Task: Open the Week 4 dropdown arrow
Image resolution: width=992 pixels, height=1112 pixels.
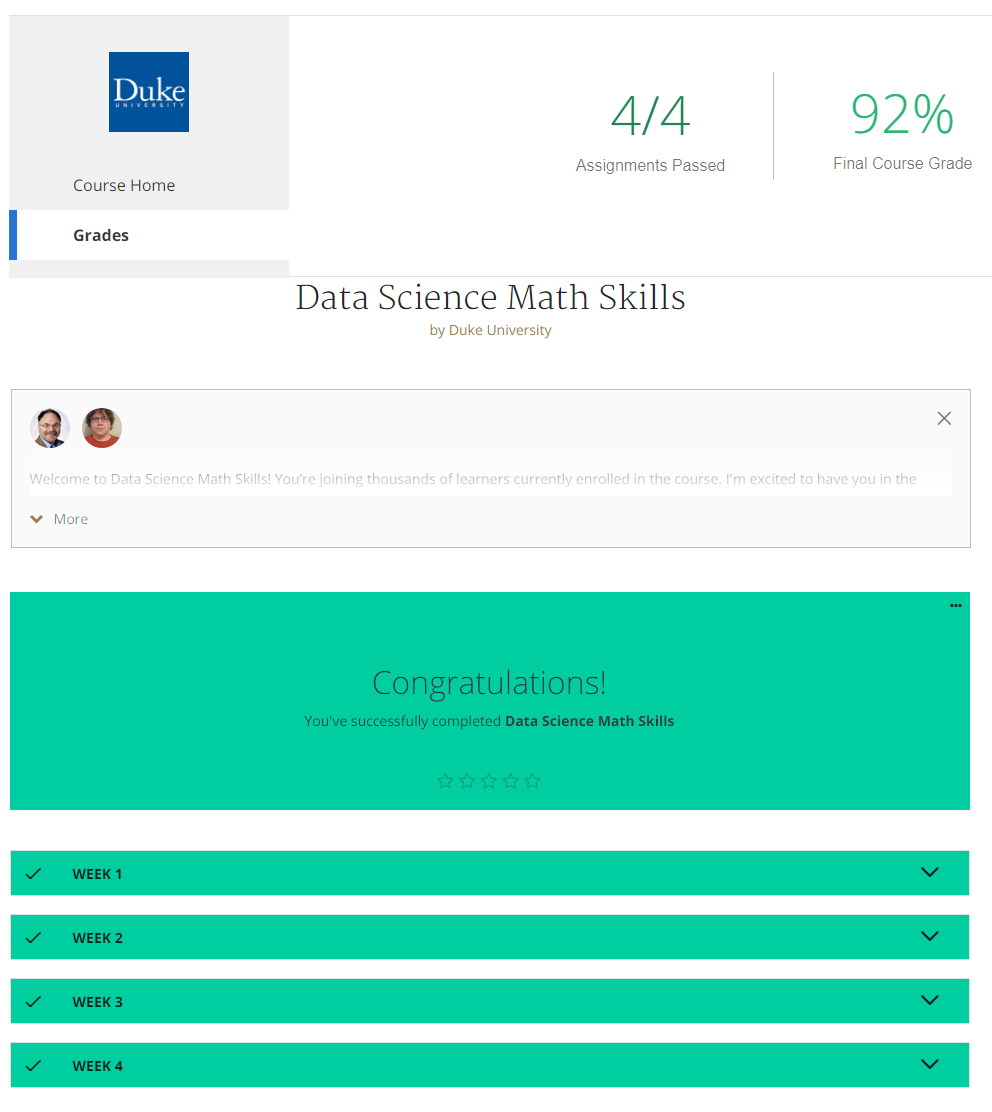Action: pyautogui.click(x=930, y=1064)
